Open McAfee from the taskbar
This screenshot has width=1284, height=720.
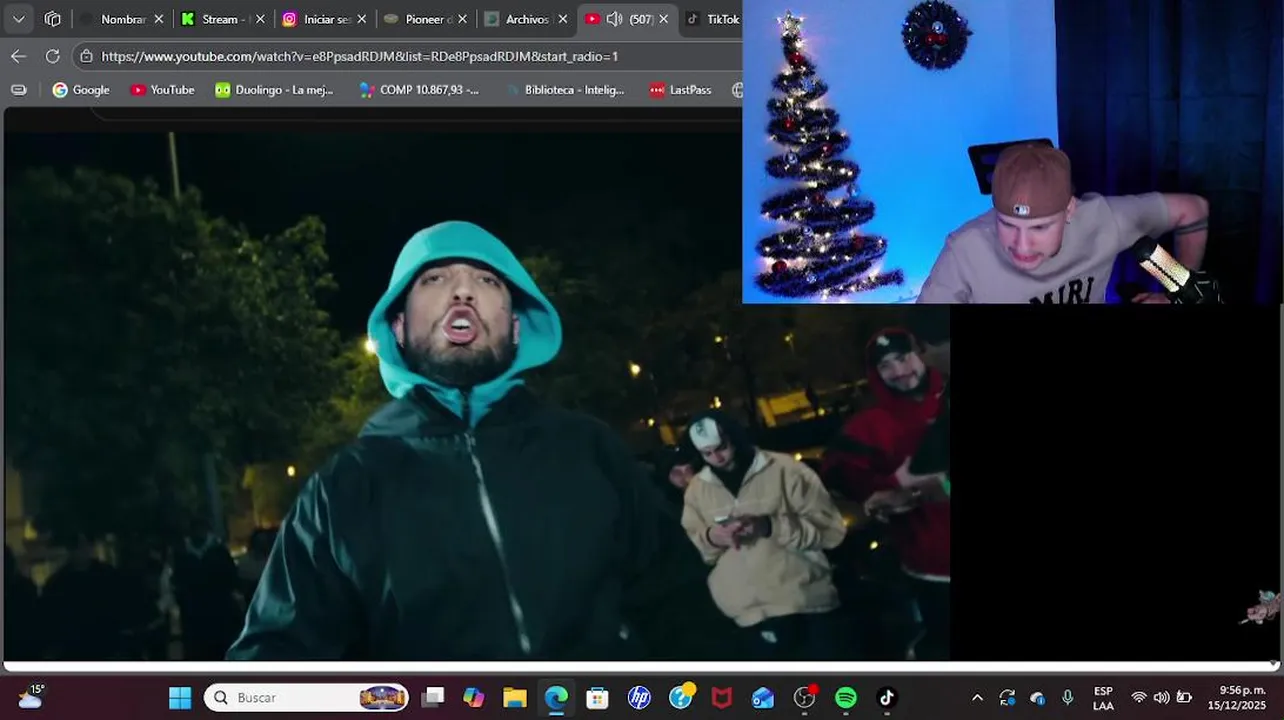pos(721,697)
